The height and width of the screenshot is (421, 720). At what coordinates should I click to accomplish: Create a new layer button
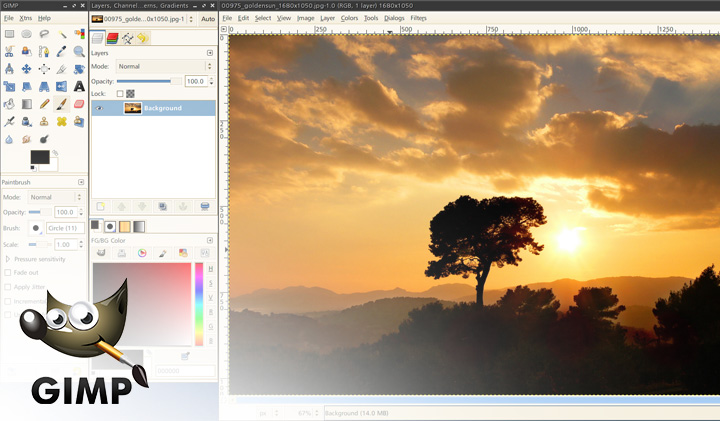coord(101,207)
